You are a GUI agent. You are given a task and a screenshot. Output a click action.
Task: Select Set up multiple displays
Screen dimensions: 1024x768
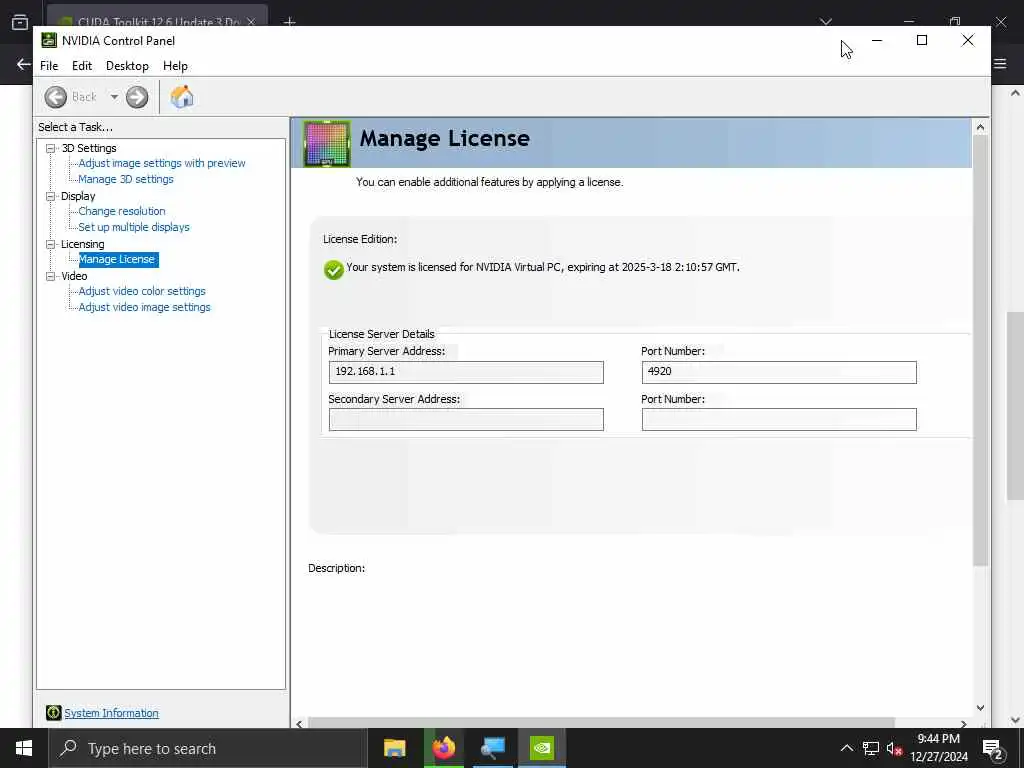[134, 227]
